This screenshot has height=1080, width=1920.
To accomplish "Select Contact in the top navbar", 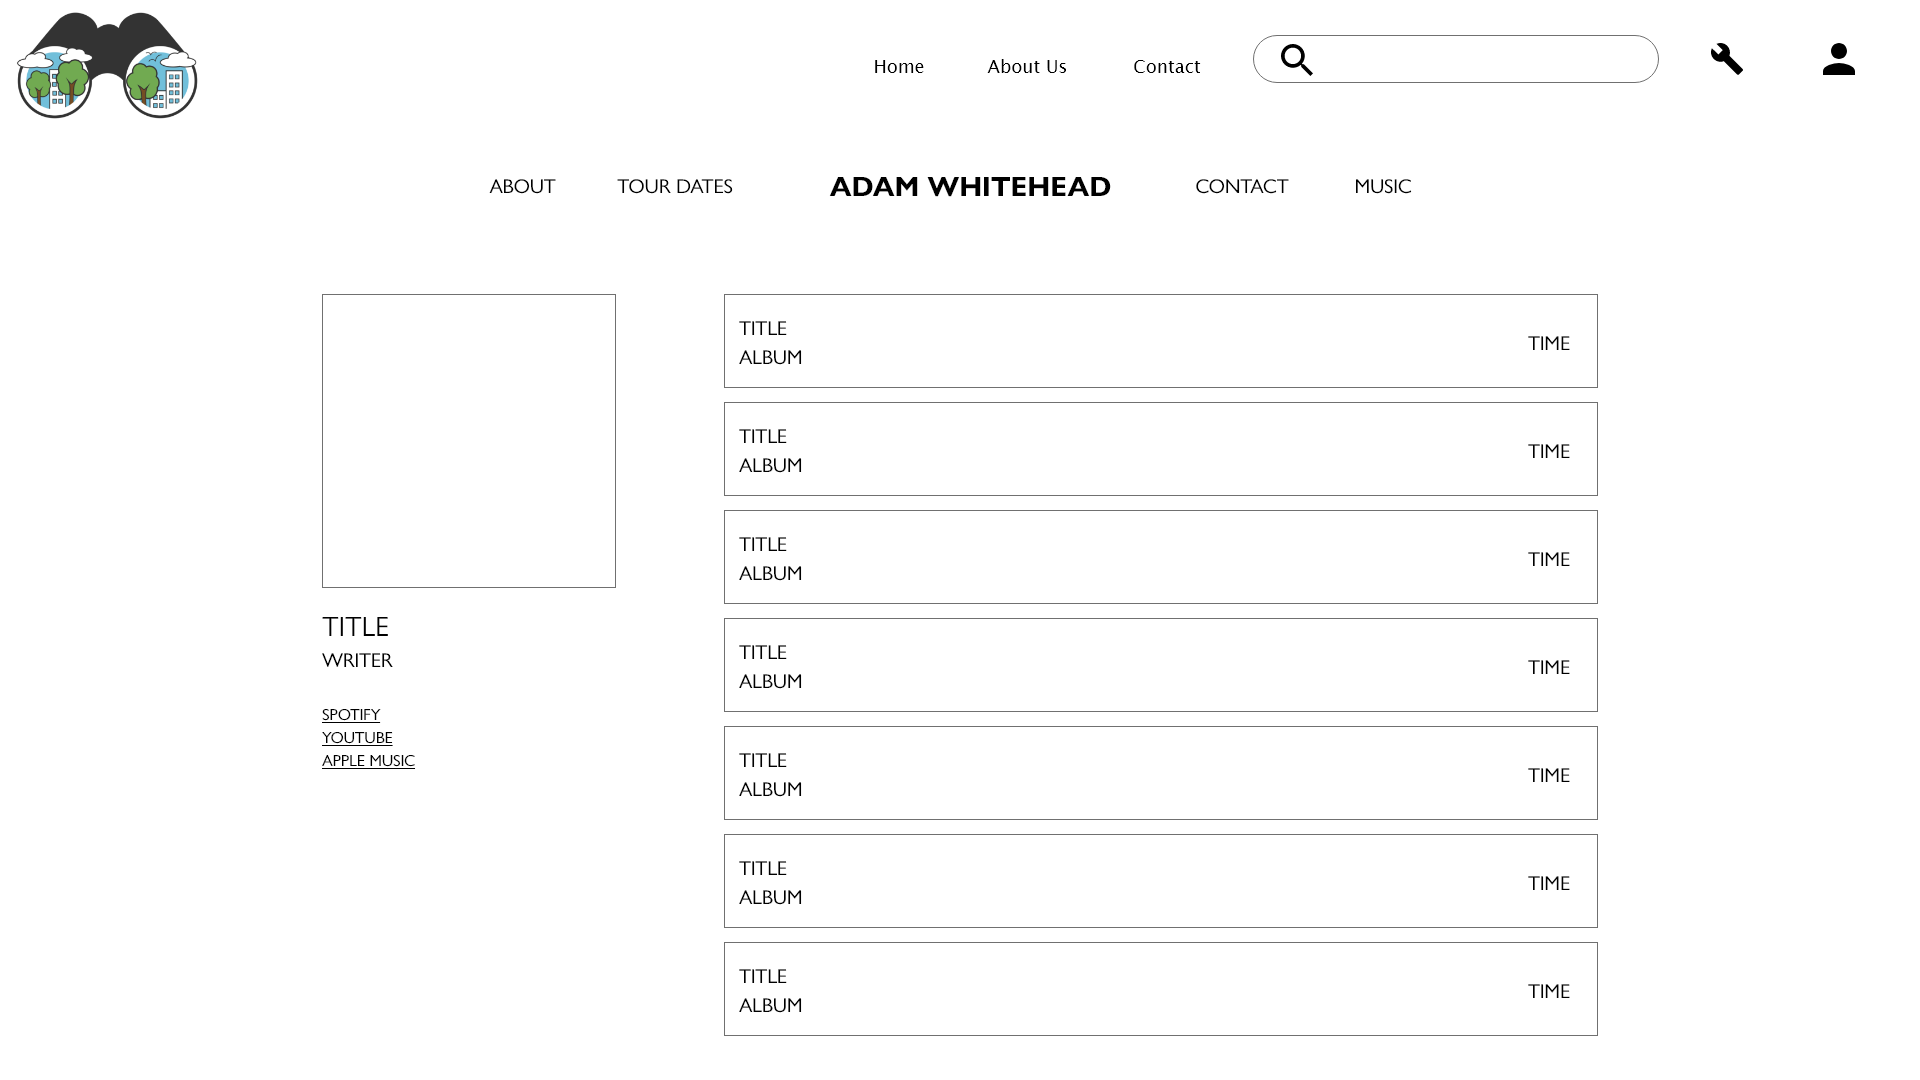I will [x=1166, y=66].
